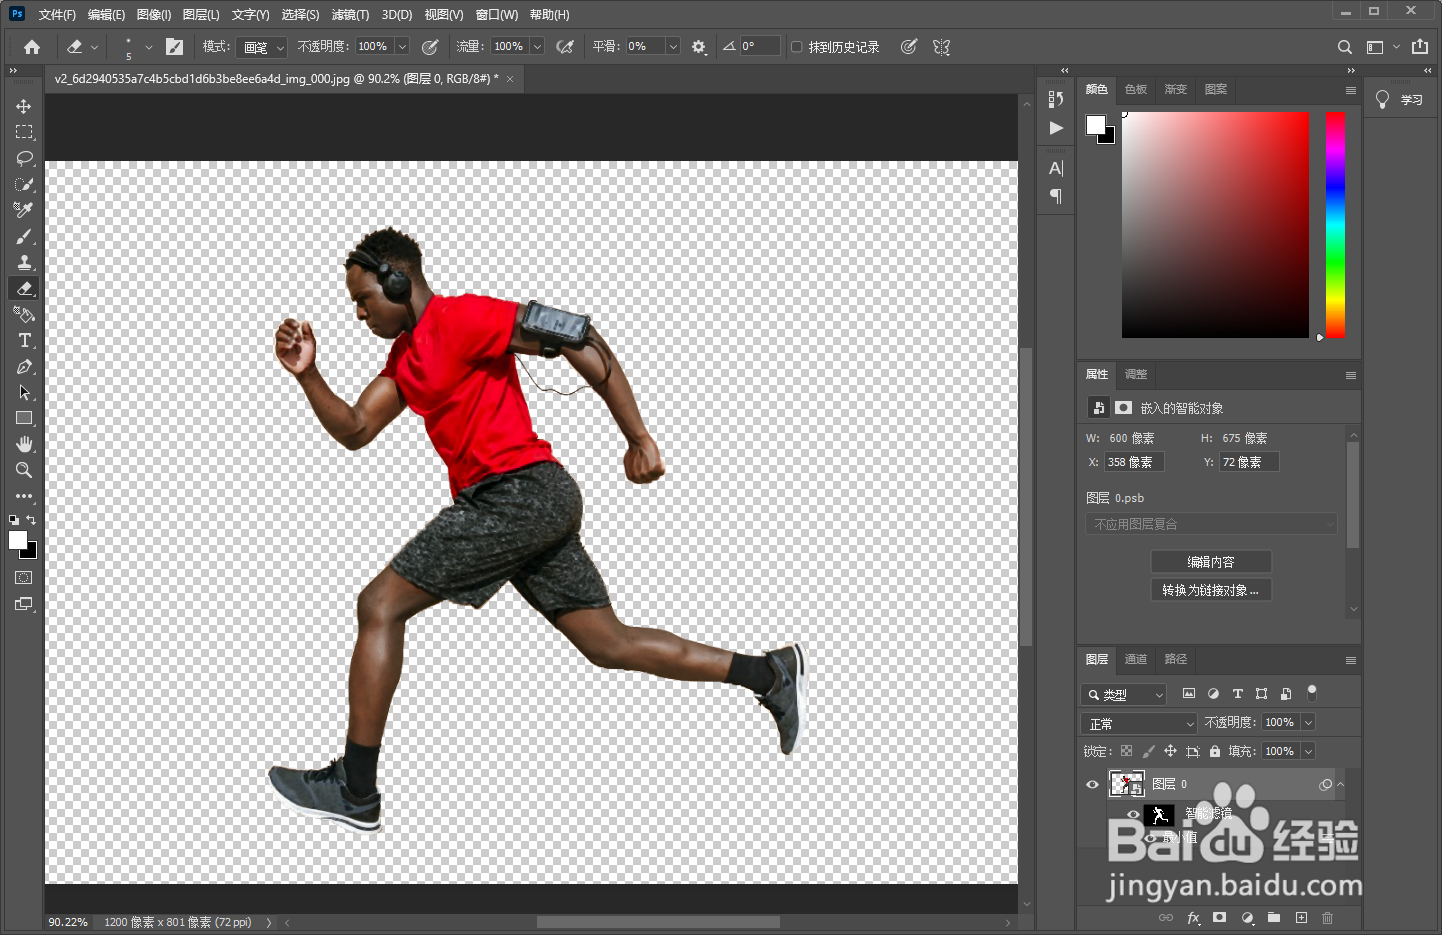The height and width of the screenshot is (935, 1442).
Task: Switch to 调整 tab
Action: (1136, 374)
